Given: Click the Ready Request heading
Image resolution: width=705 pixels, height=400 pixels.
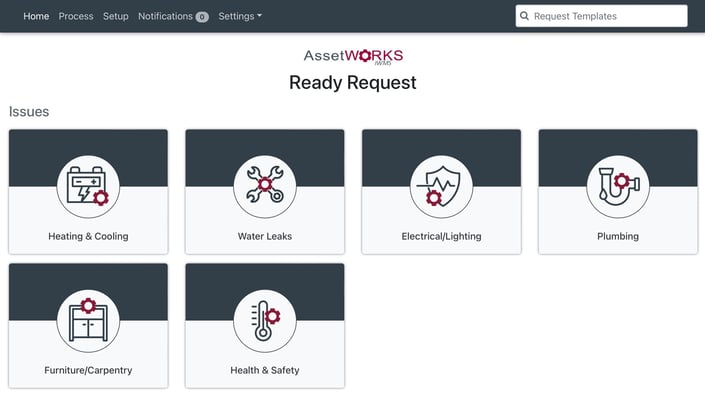Looking at the screenshot, I should pyautogui.click(x=353, y=83).
